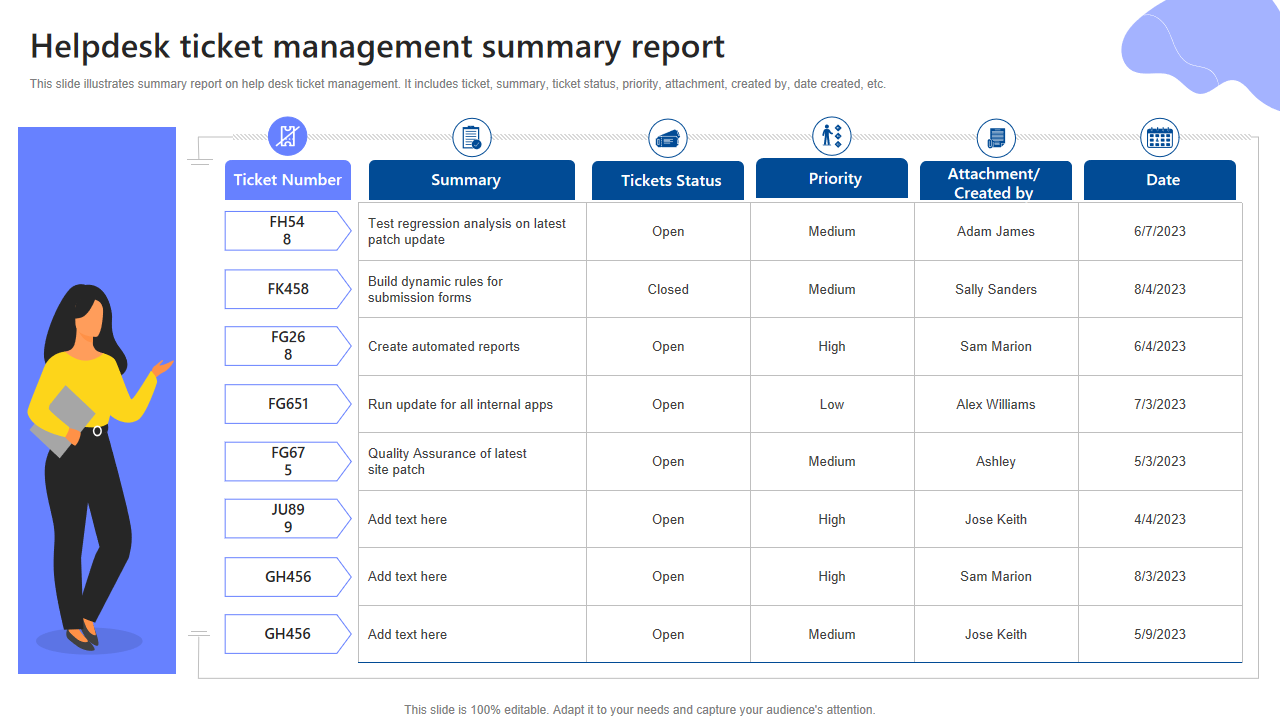Viewport: 1280px width, 720px height.
Task: Click the clipboard icon above Summary
Action: click(x=472, y=137)
